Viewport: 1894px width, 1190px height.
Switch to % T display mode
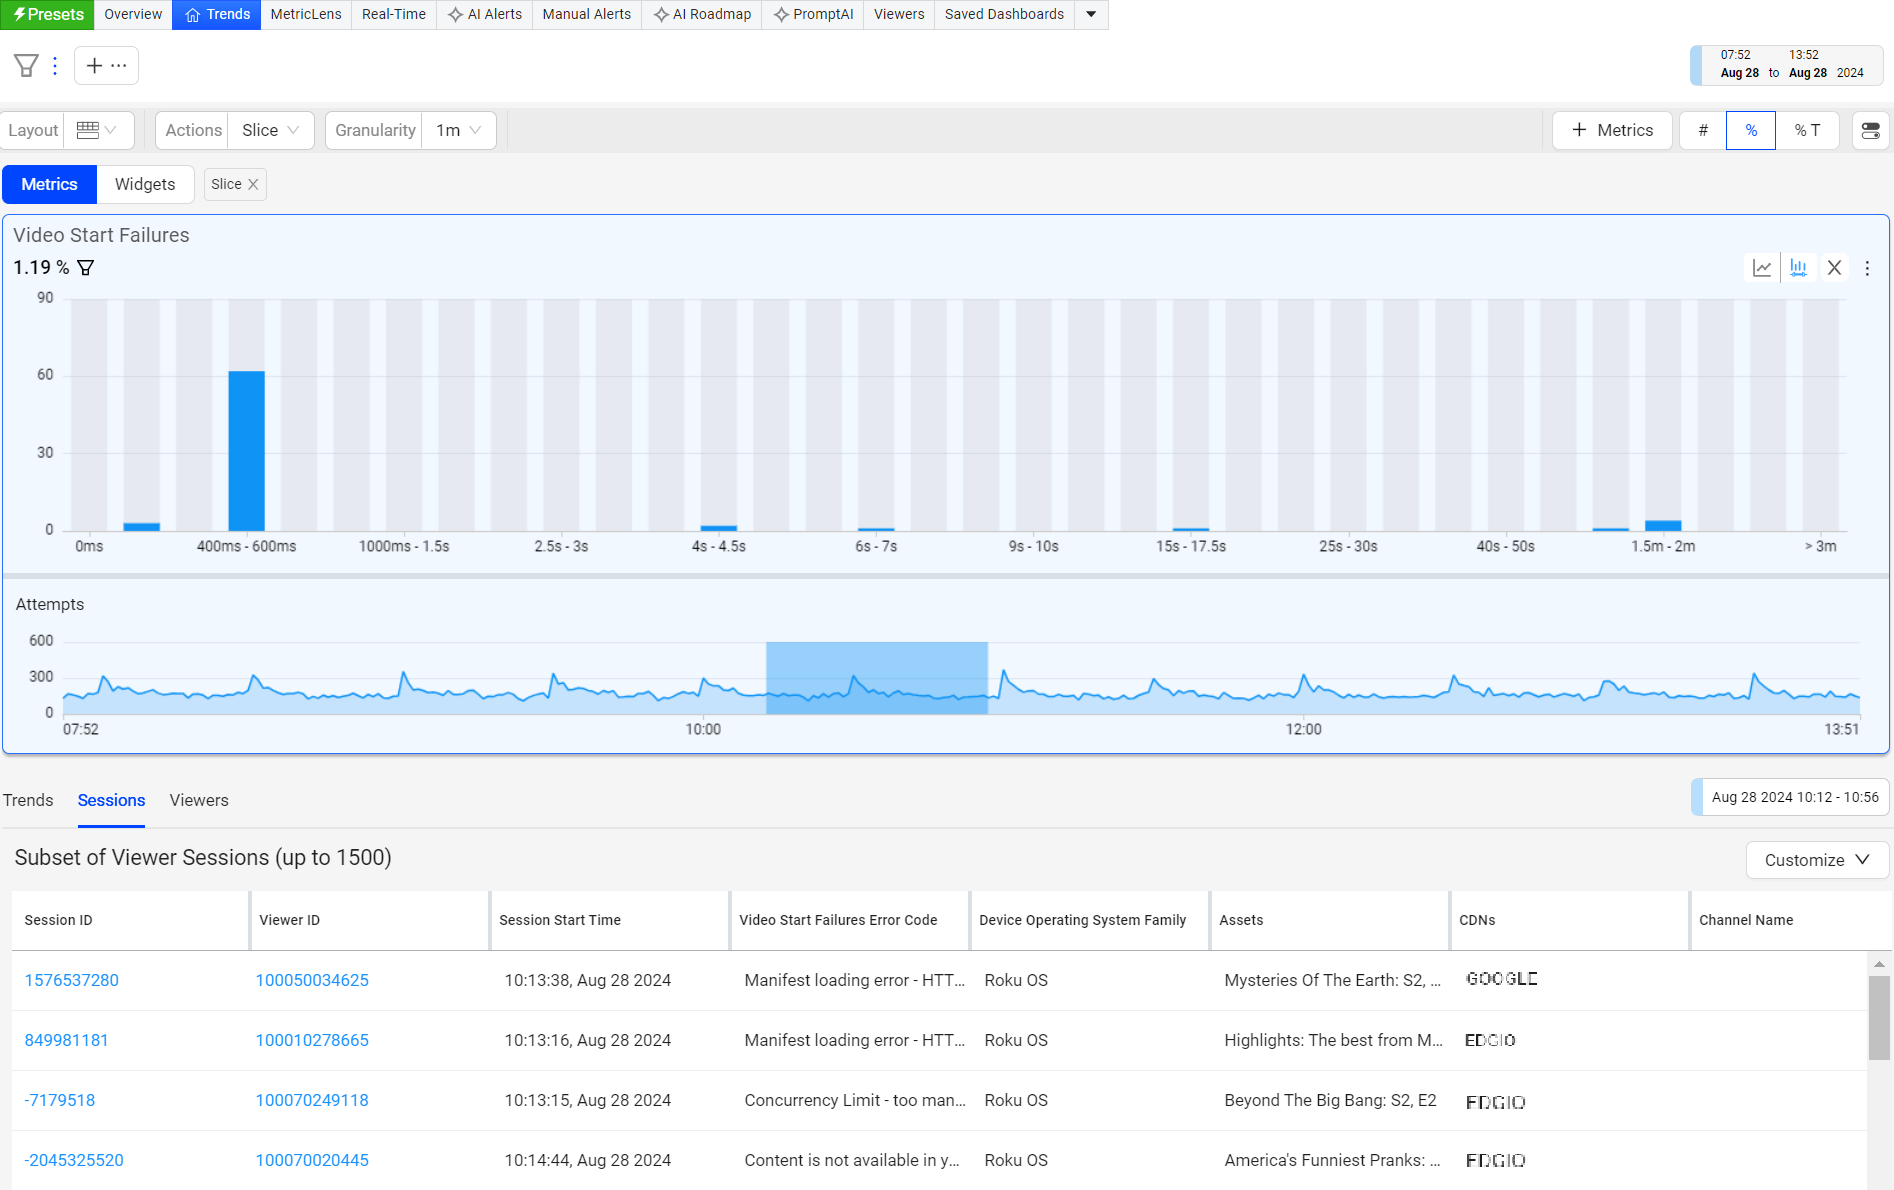pos(1807,130)
